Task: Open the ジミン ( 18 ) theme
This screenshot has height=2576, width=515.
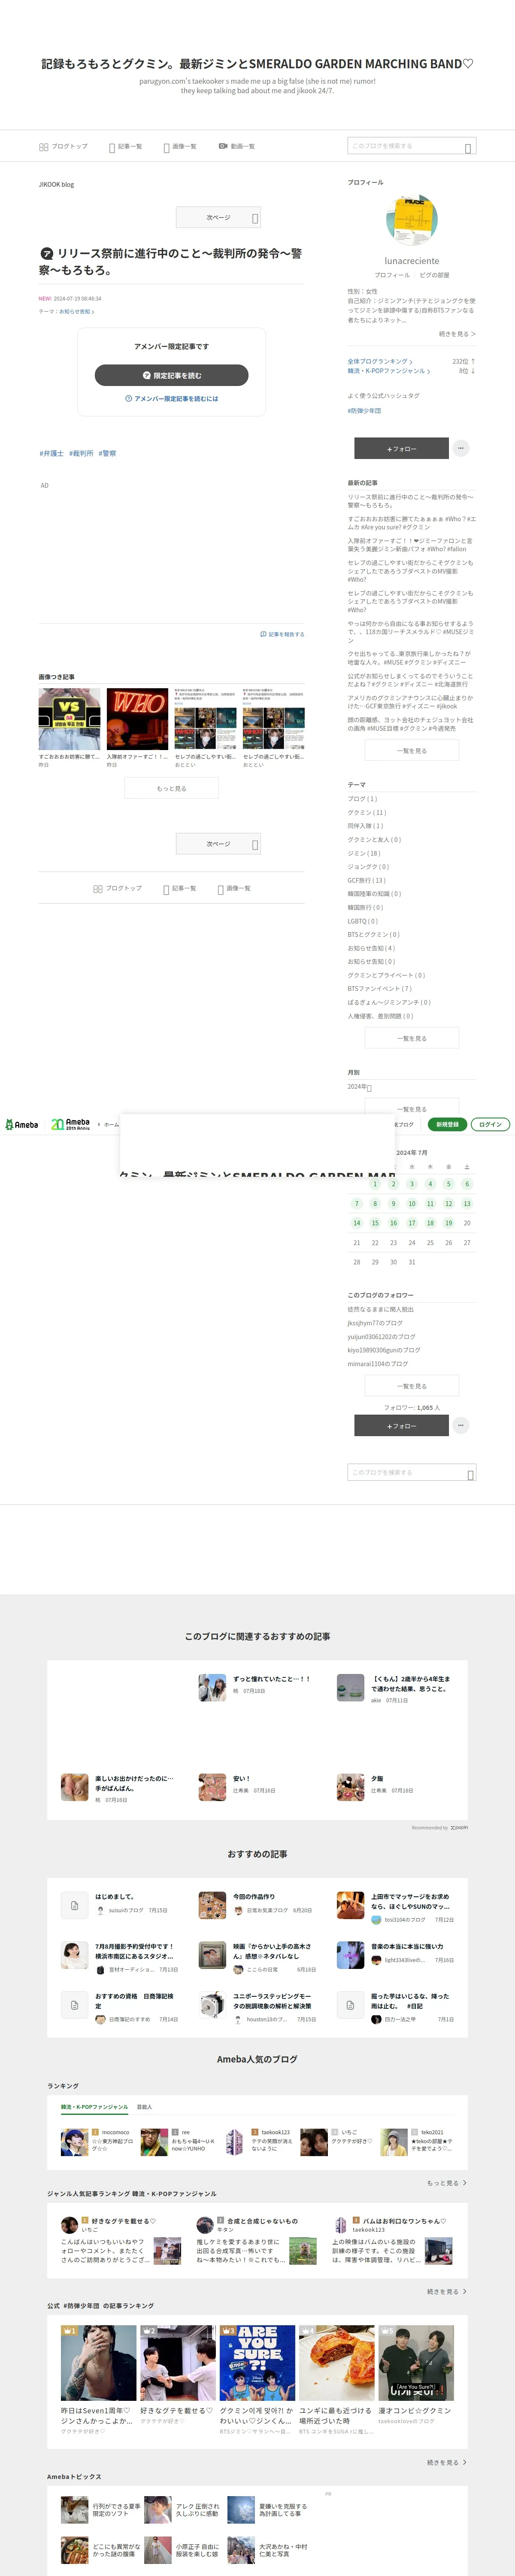Action: pyautogui.click(x=364, y=853)
